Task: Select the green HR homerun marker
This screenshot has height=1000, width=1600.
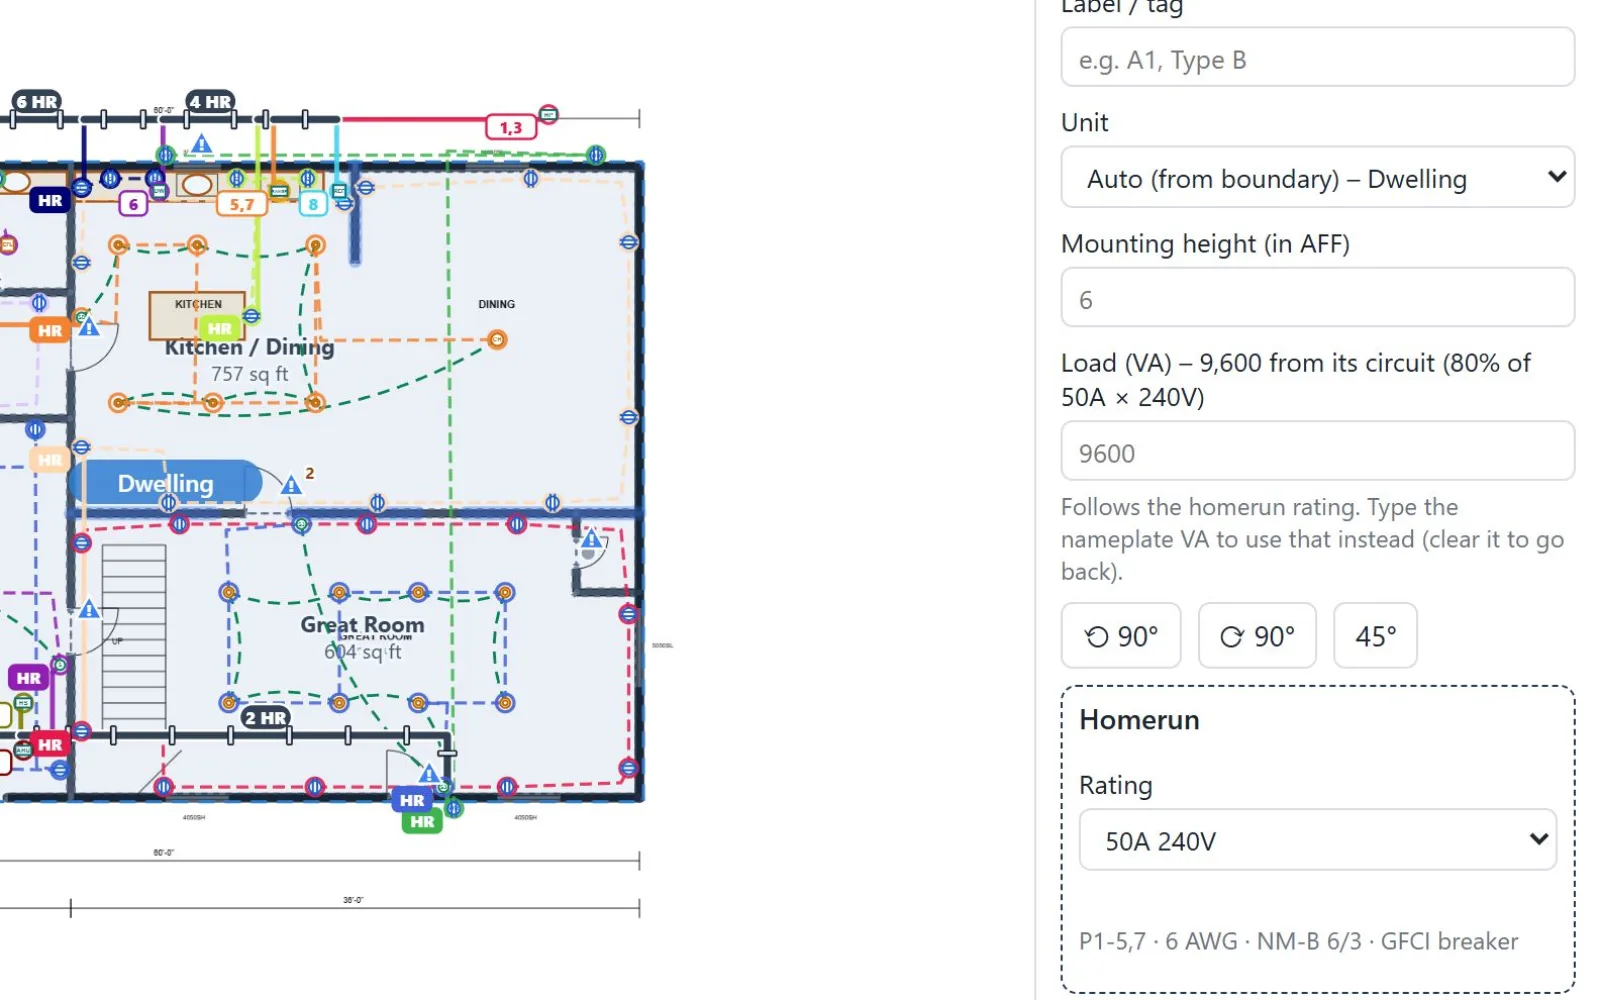Action: pos(422,822)
